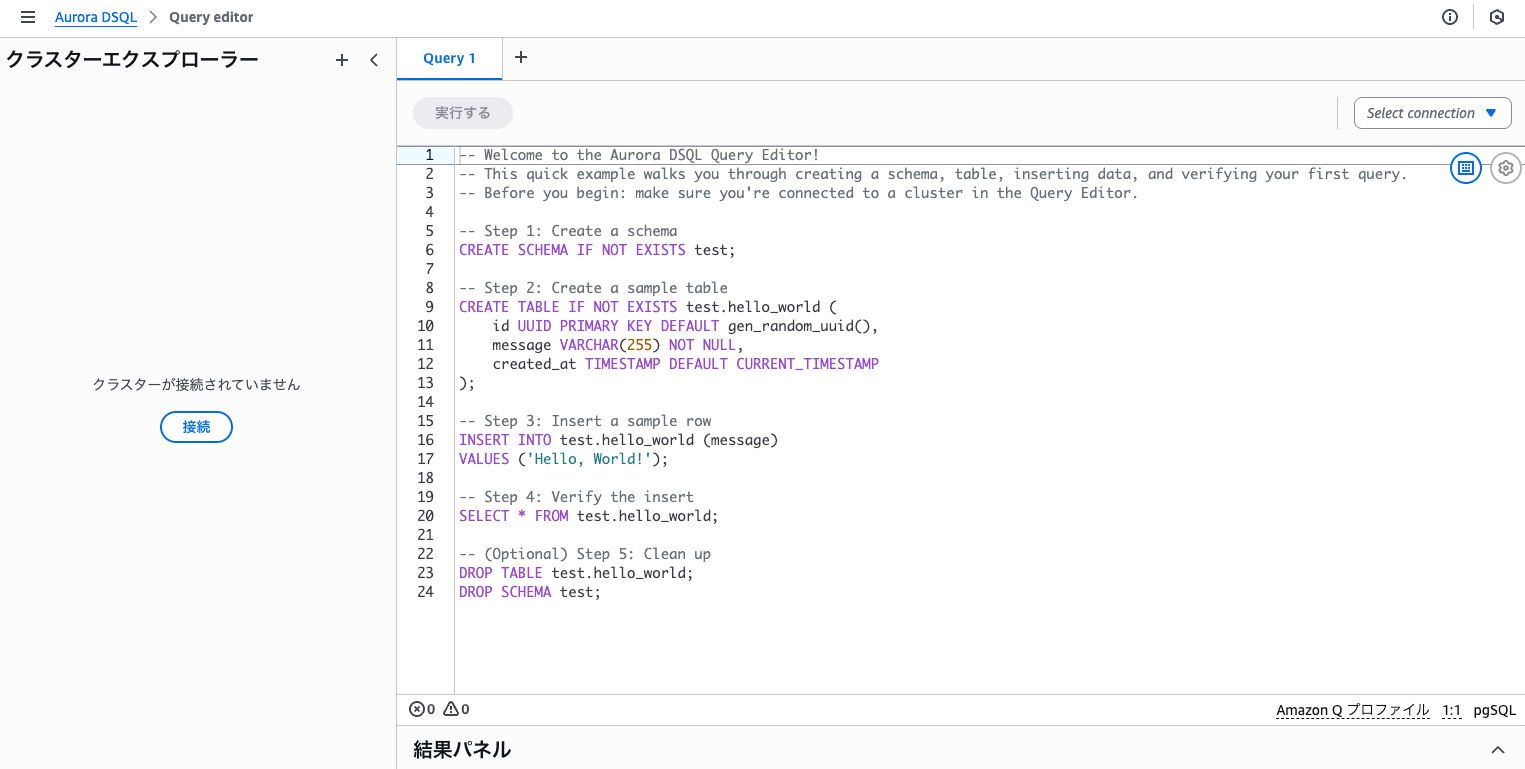Screen dimensions: 1525x769
Task: Click the 接続 connect button
Action: point(196,427)
